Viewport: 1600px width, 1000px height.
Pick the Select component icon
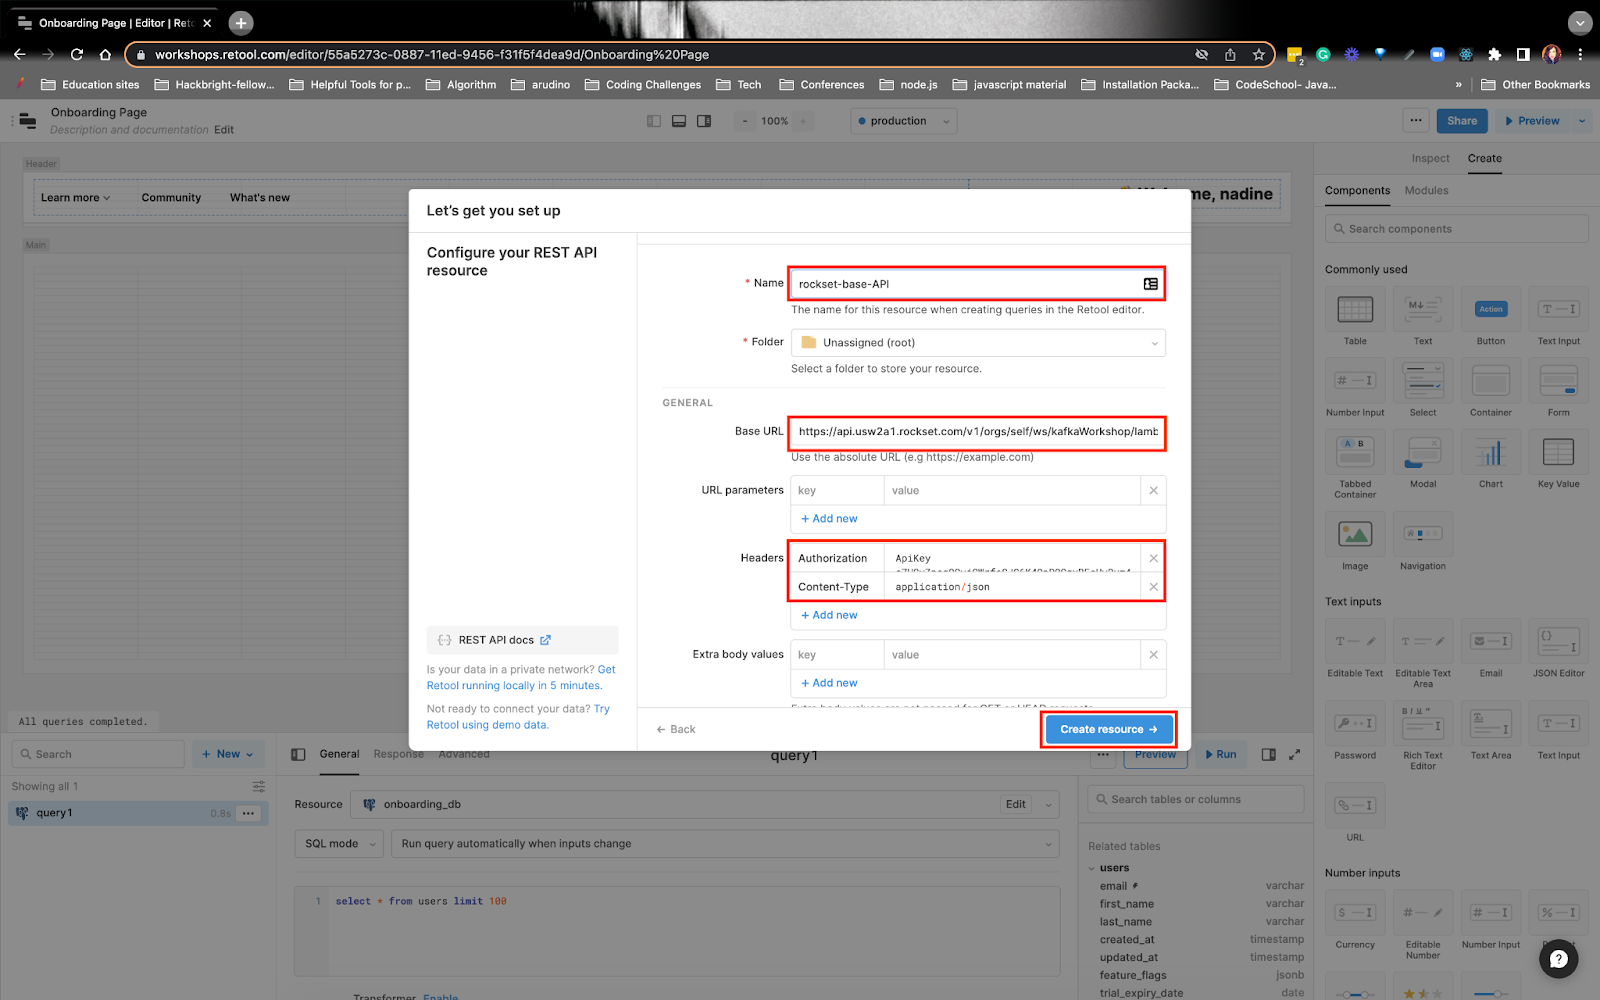click(1423, 381)
